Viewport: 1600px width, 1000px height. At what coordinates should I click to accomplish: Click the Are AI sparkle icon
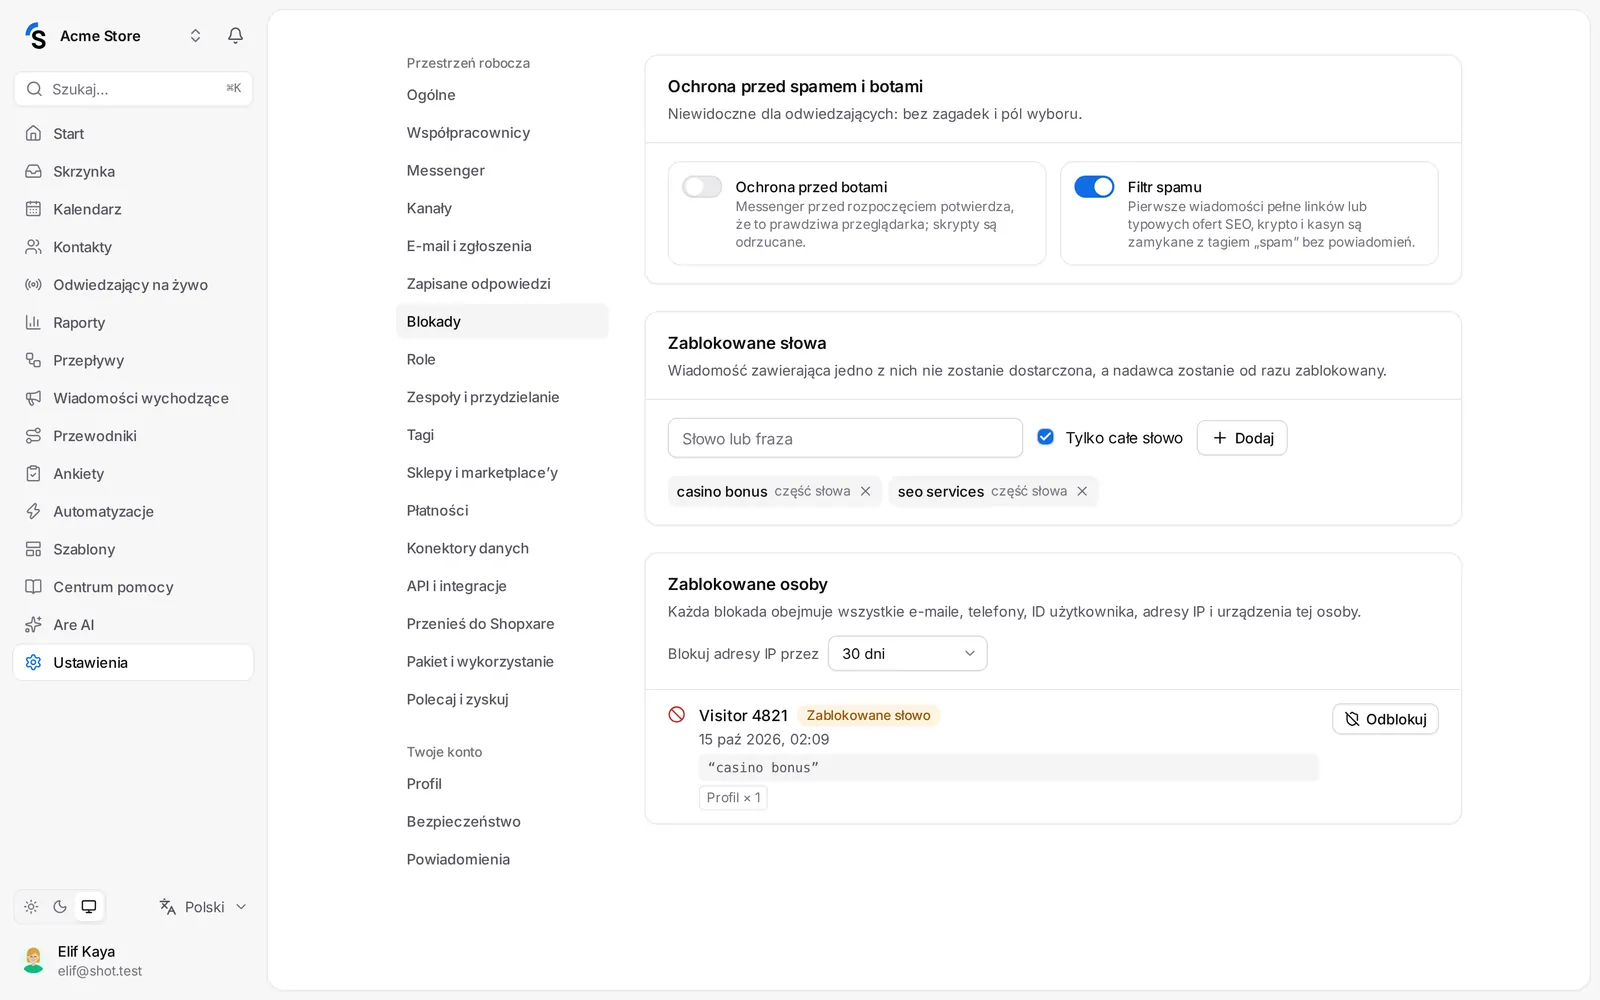[33, 625]
